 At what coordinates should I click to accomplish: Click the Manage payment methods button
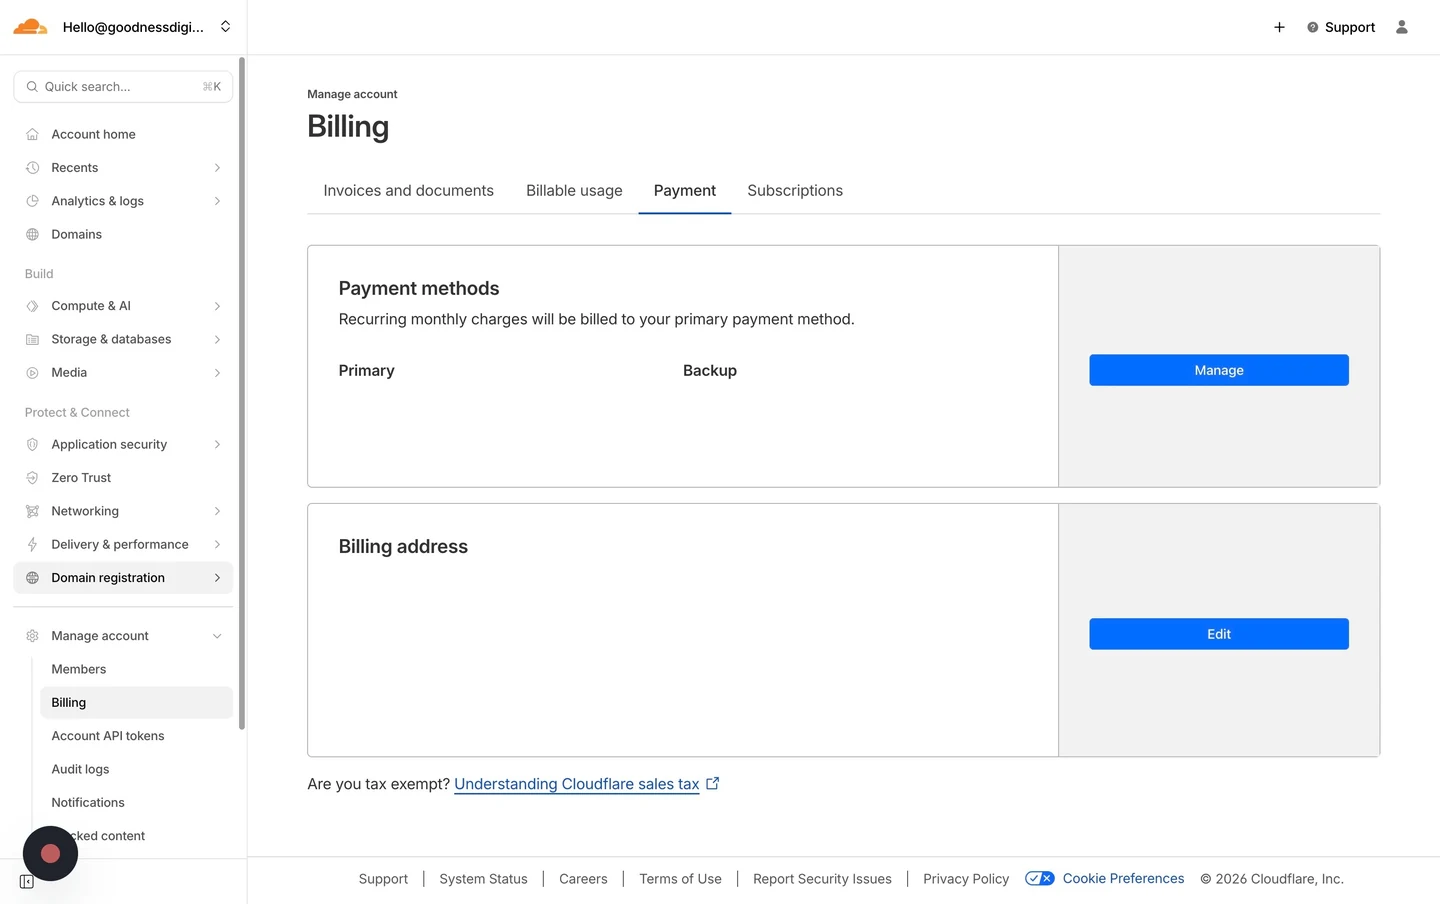click(x=1219, y=370)
